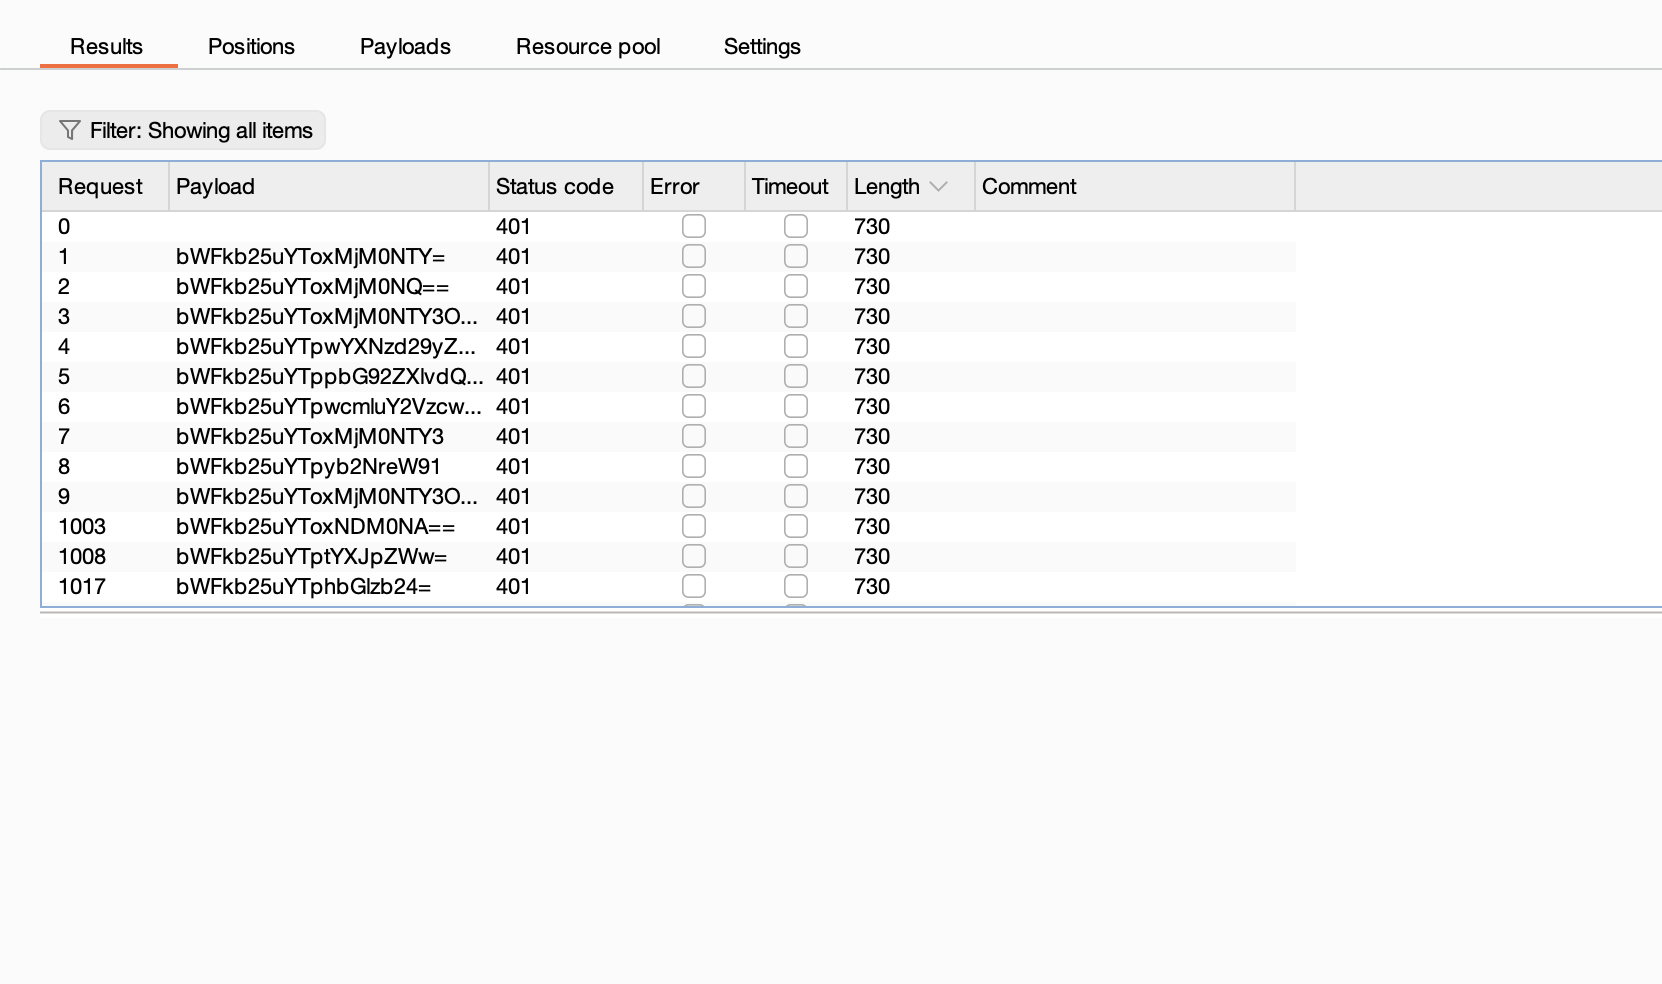
Task: Toggle Error checkbox for request 1008
Action: pyautogui.click(x=694, y=556)
